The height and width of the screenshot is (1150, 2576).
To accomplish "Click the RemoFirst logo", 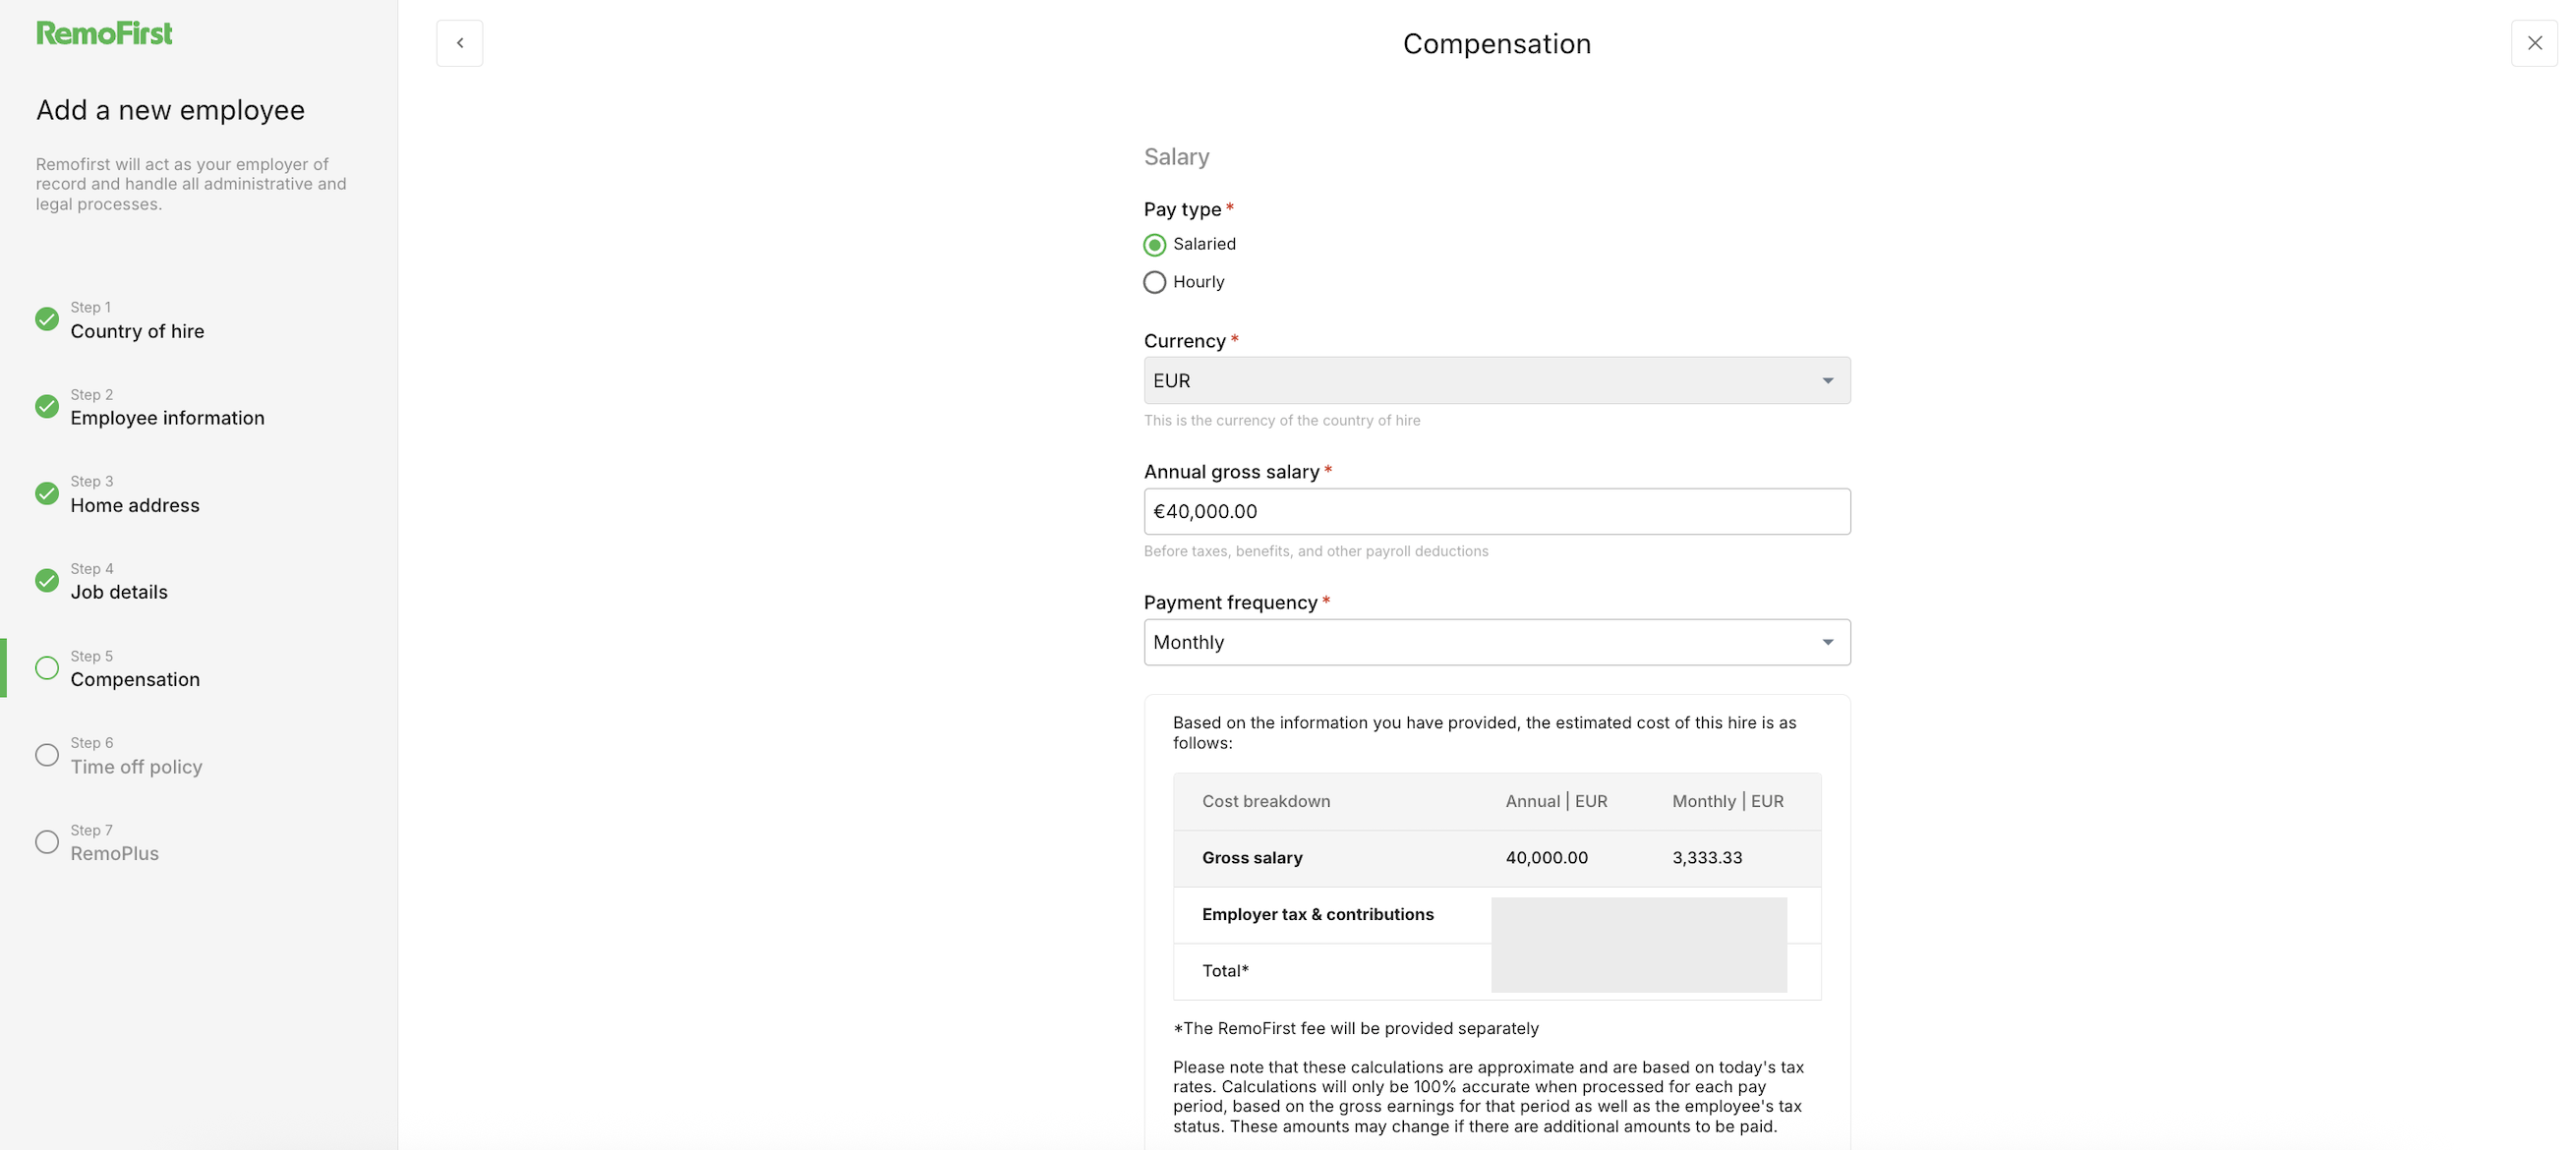I will coord(104,33).
